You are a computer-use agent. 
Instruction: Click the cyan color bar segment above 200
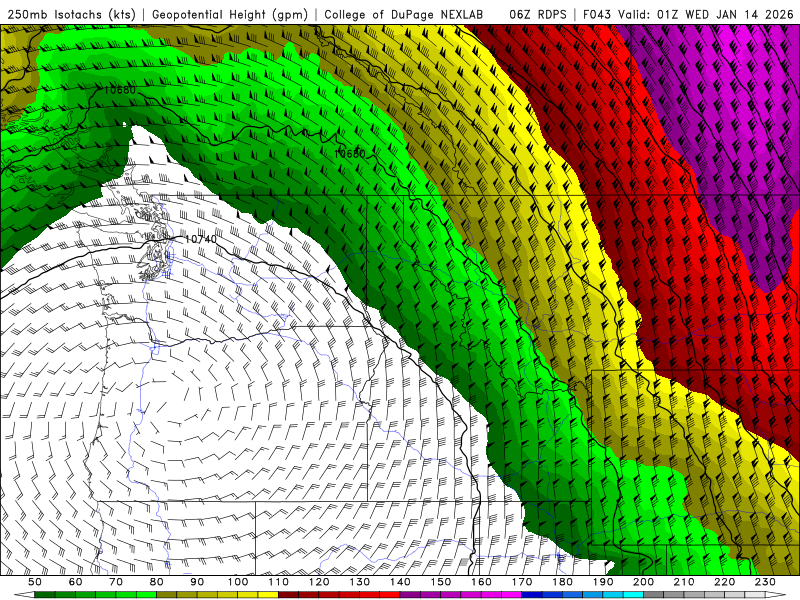[x=633, y=595]
